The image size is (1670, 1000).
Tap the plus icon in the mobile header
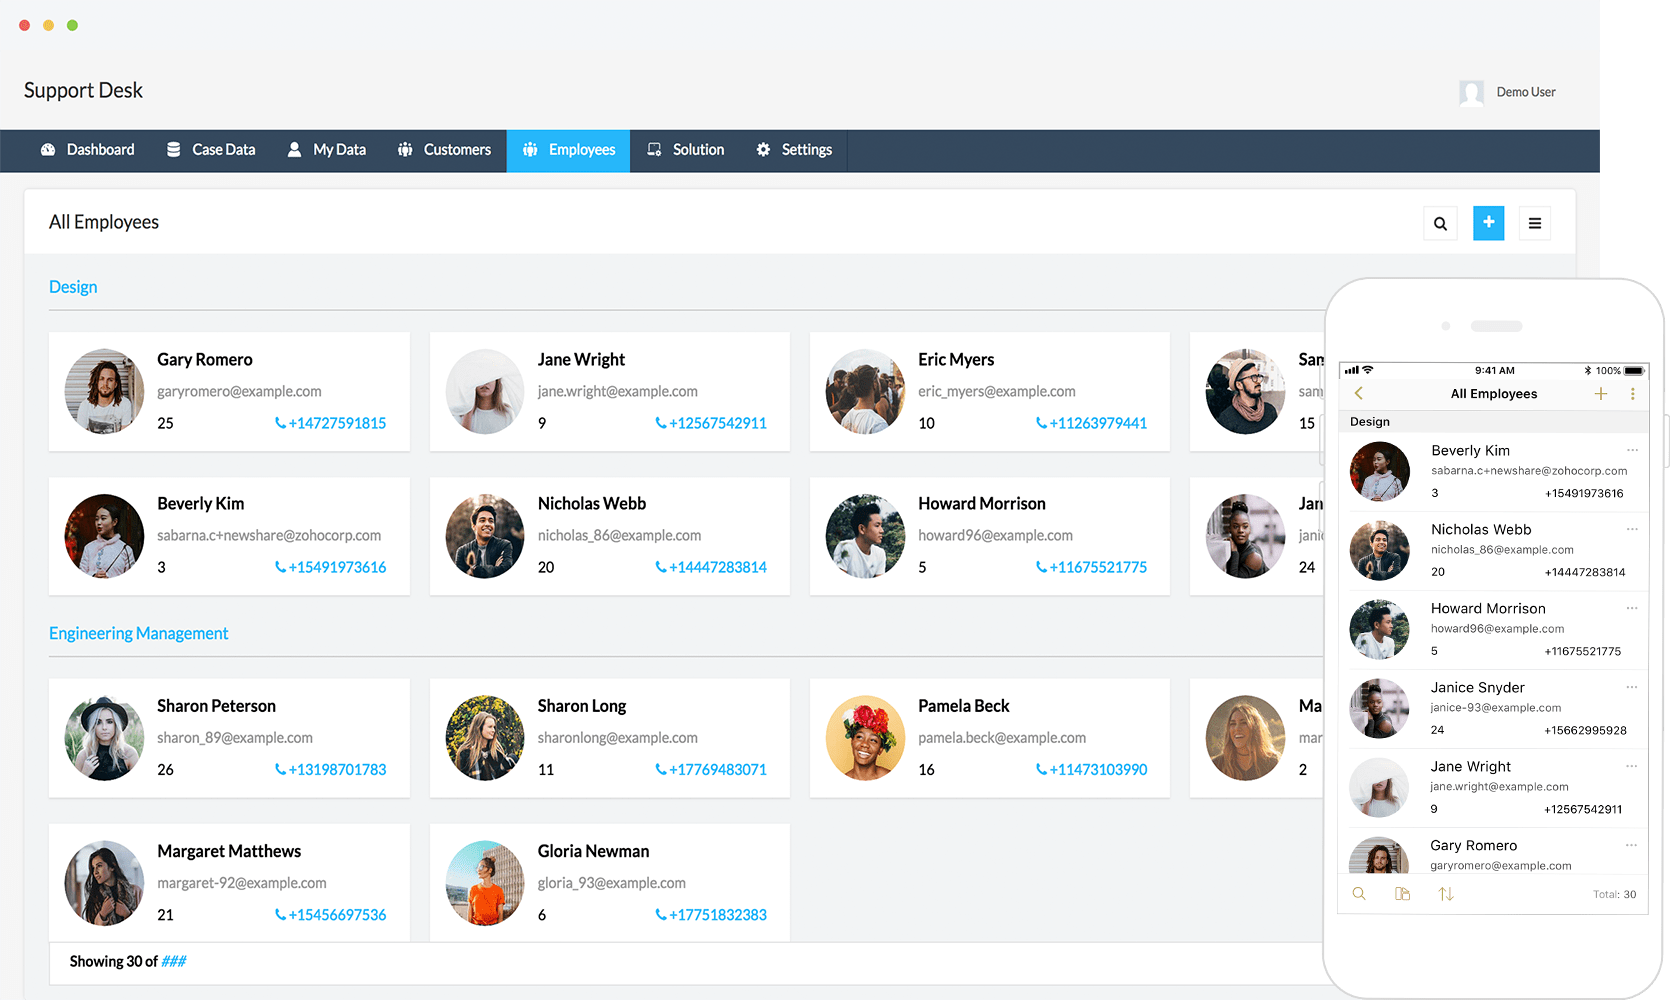tap(1600, 393)
